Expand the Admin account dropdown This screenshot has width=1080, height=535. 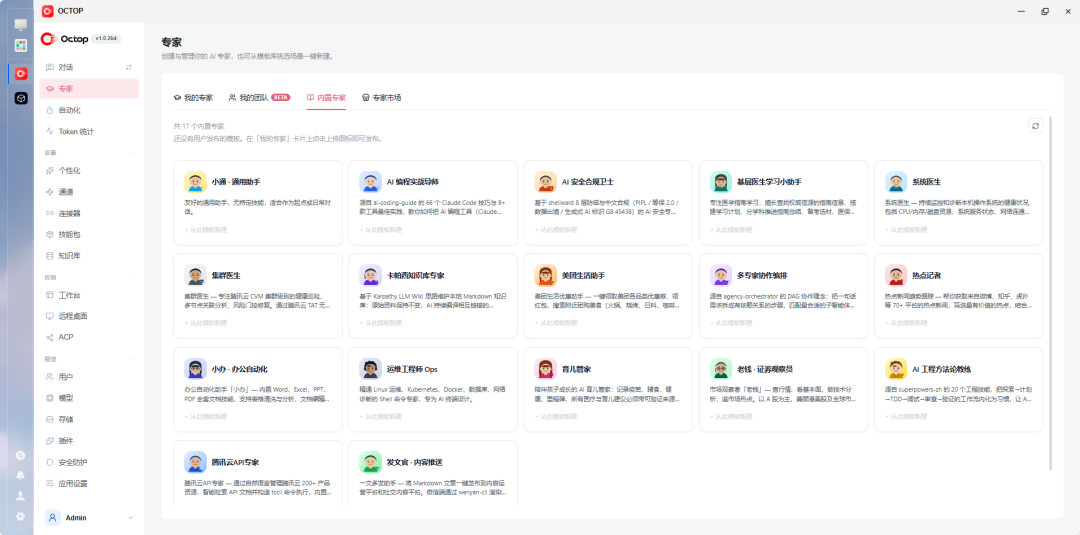pyautogui.click(x=131, y=518)
